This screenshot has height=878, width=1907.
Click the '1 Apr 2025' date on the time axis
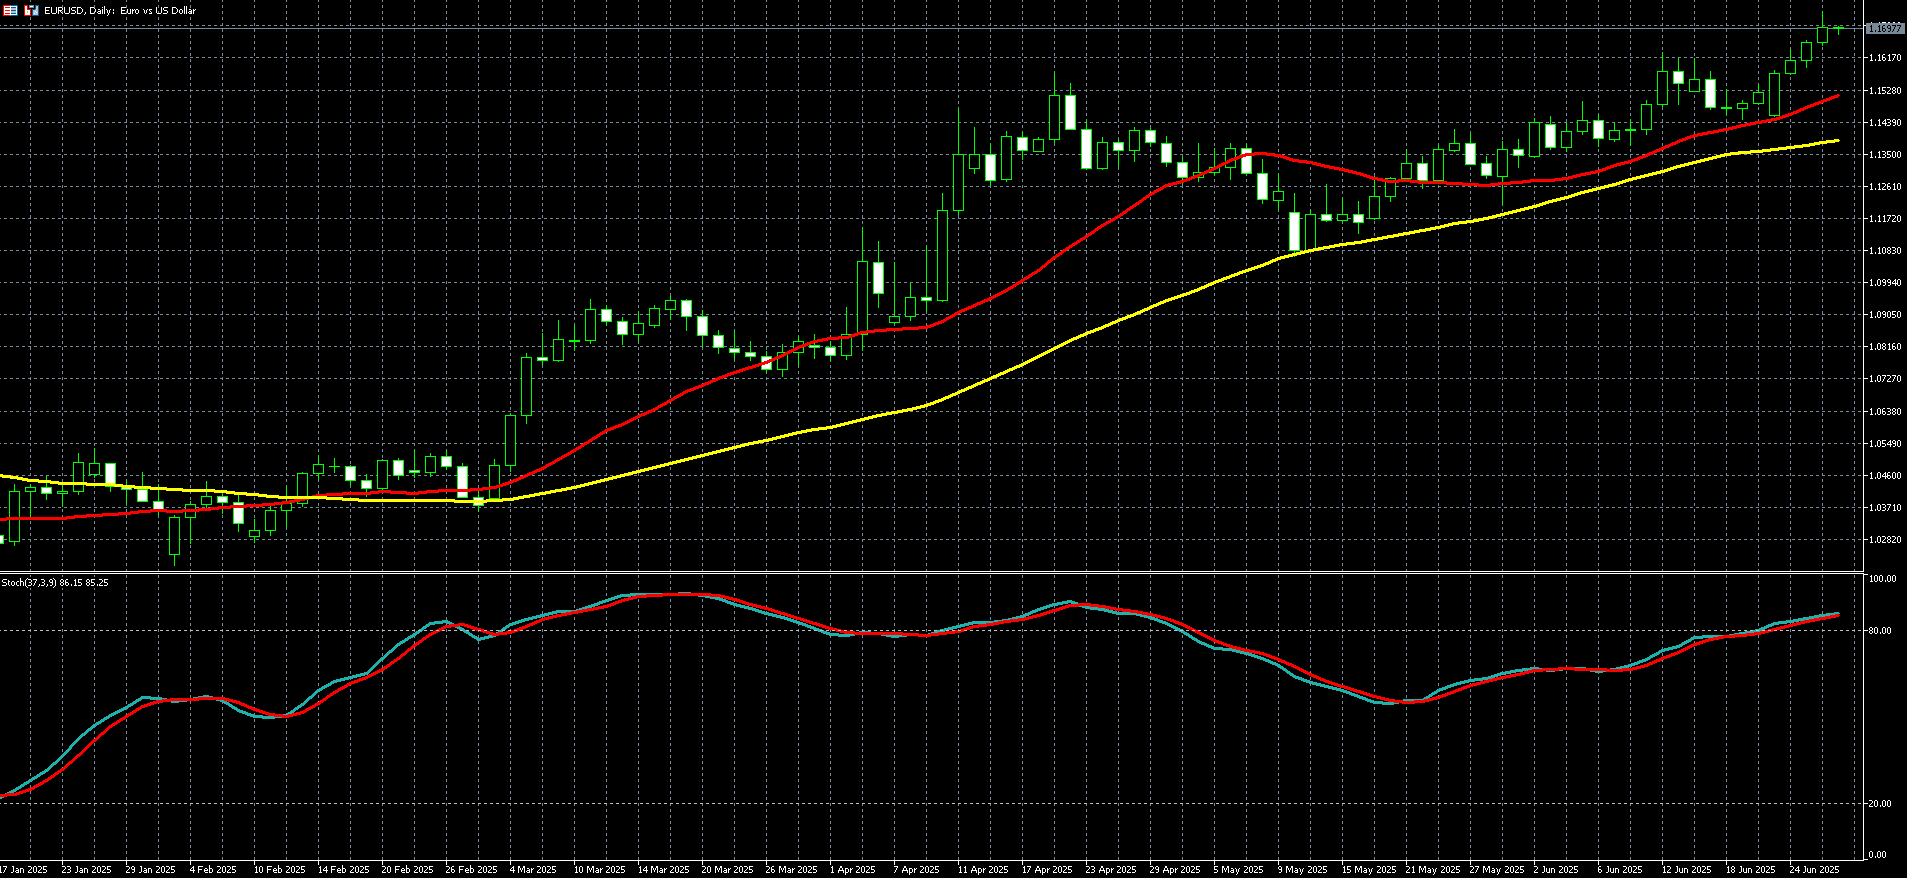click(x=853, y=870)
